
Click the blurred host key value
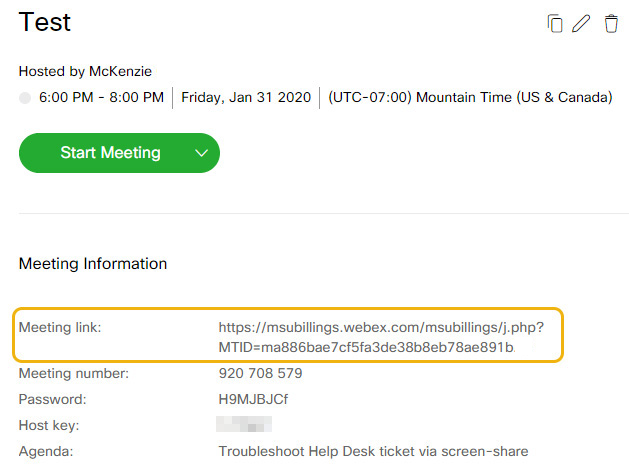244,424
